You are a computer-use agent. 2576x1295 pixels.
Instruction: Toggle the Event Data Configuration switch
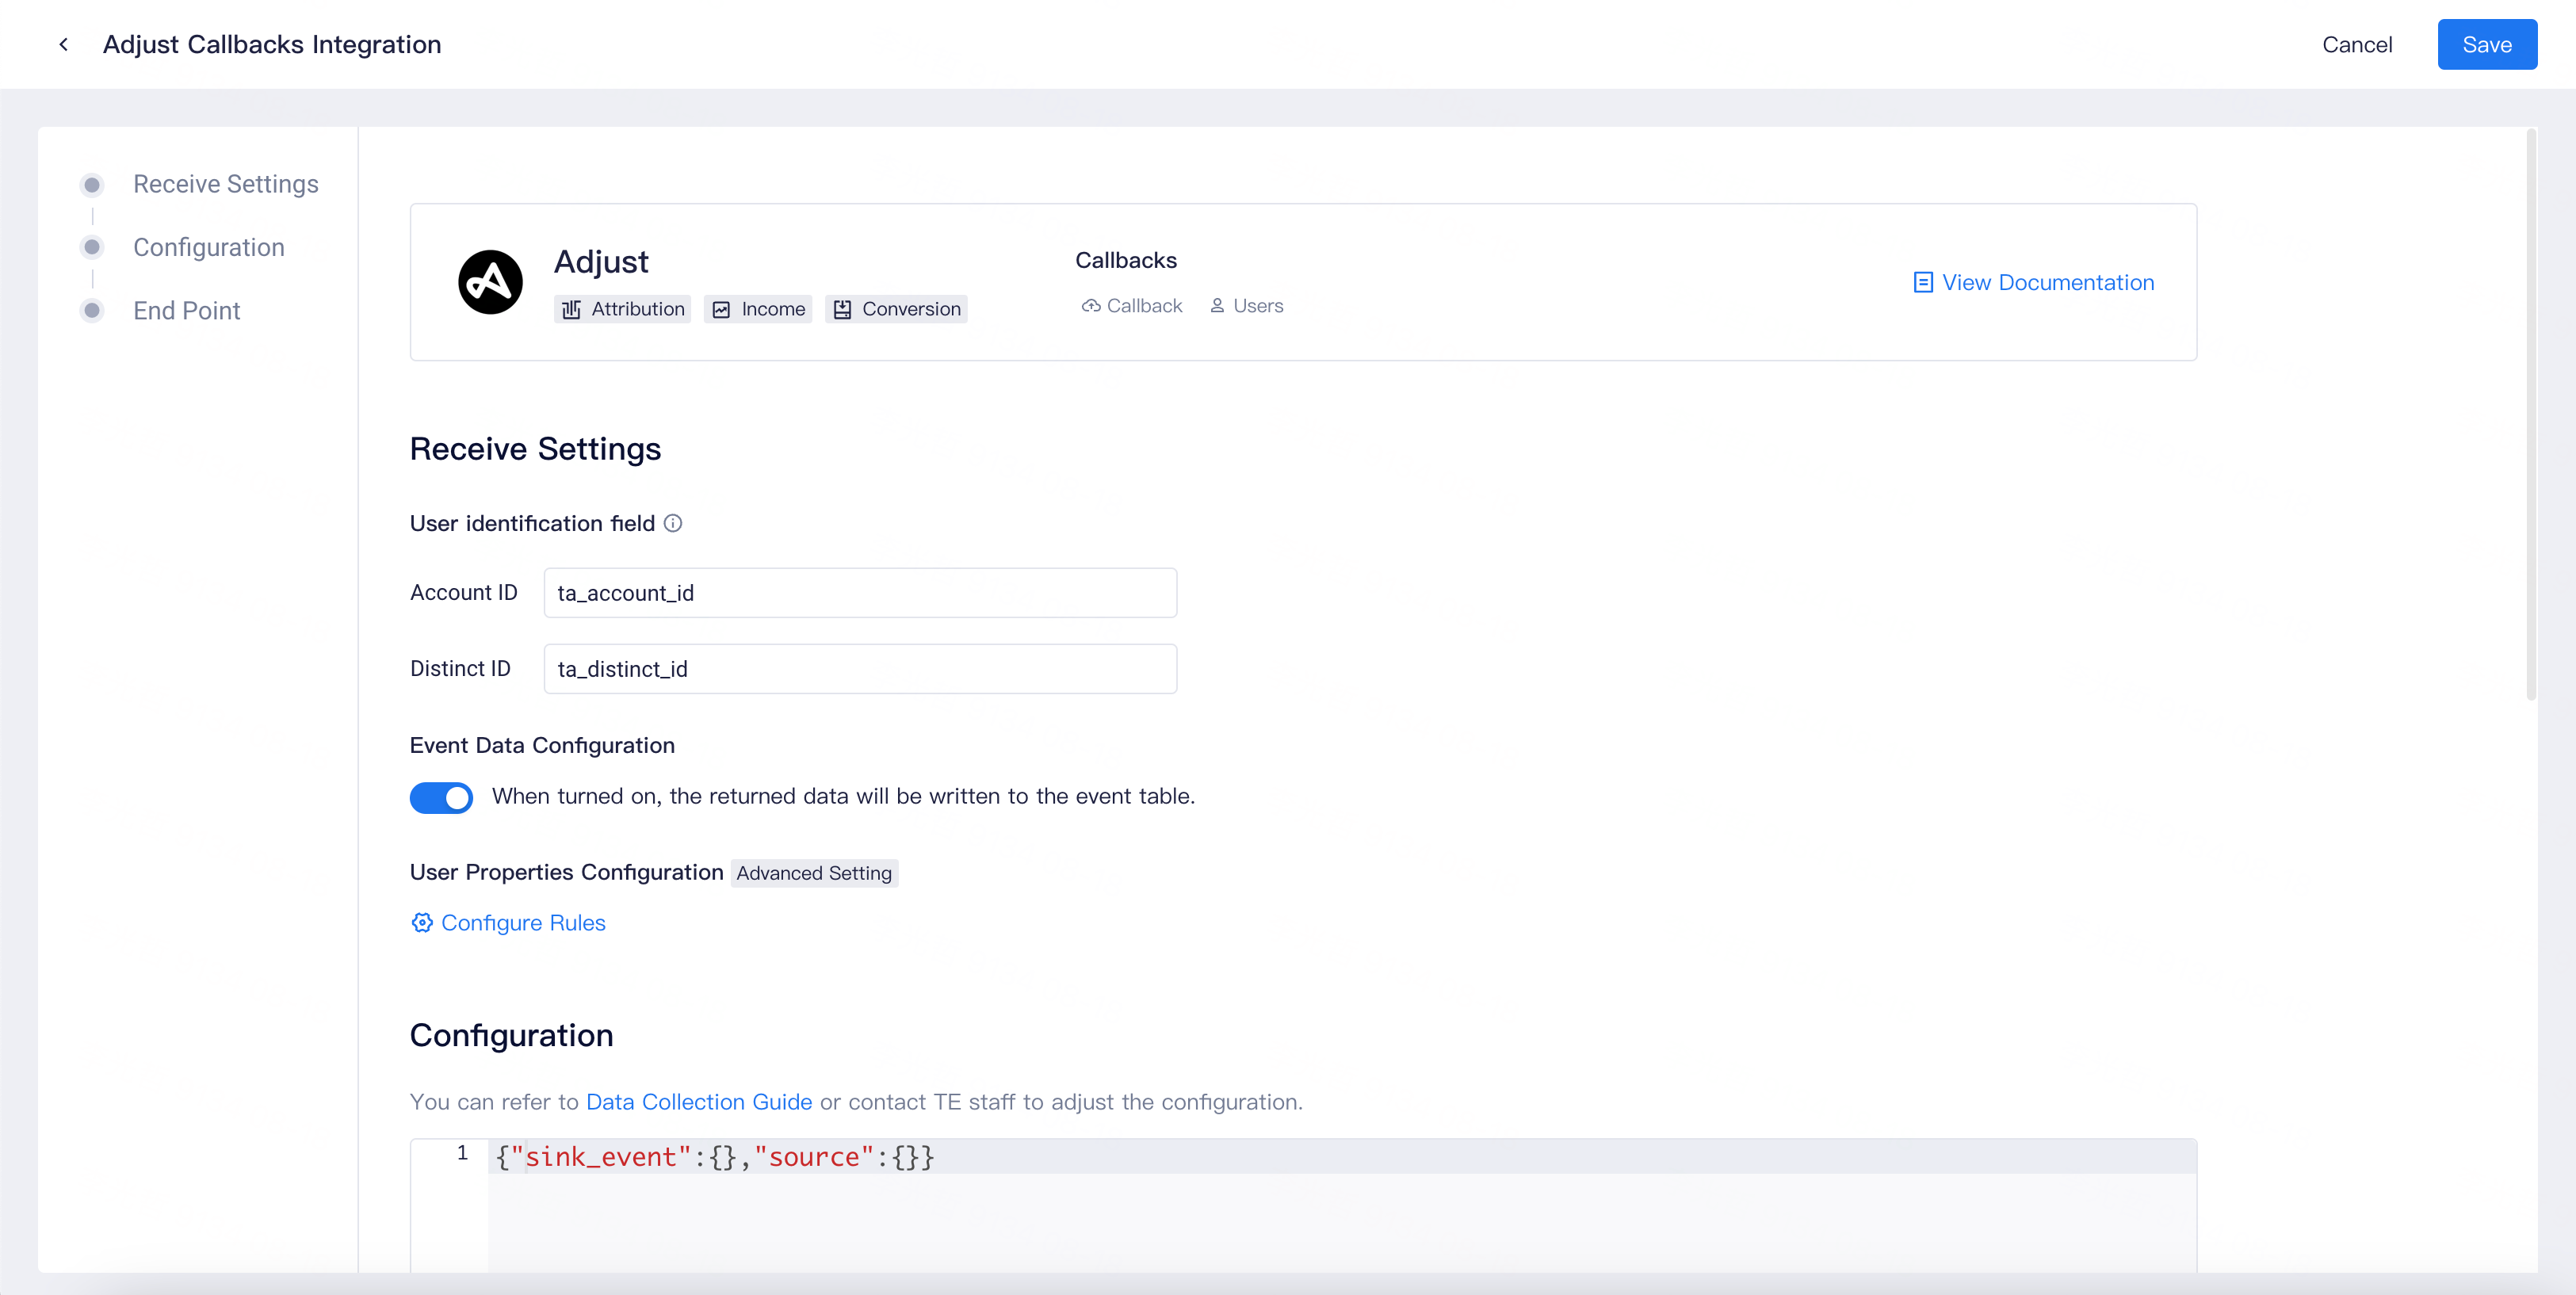441,797
